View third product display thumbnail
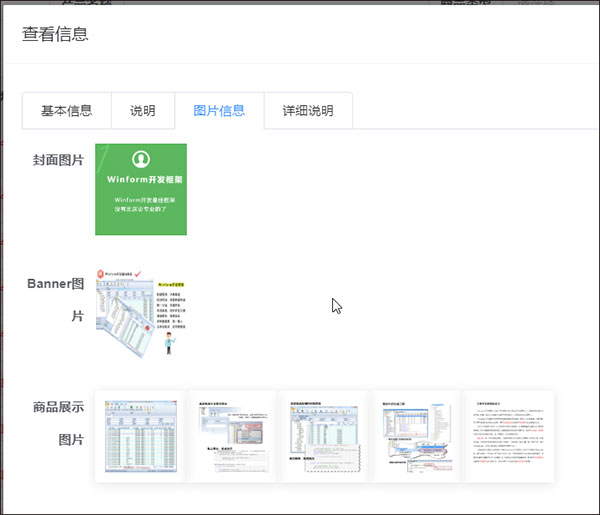Screen dimensions: 600x515 (324, 437)
